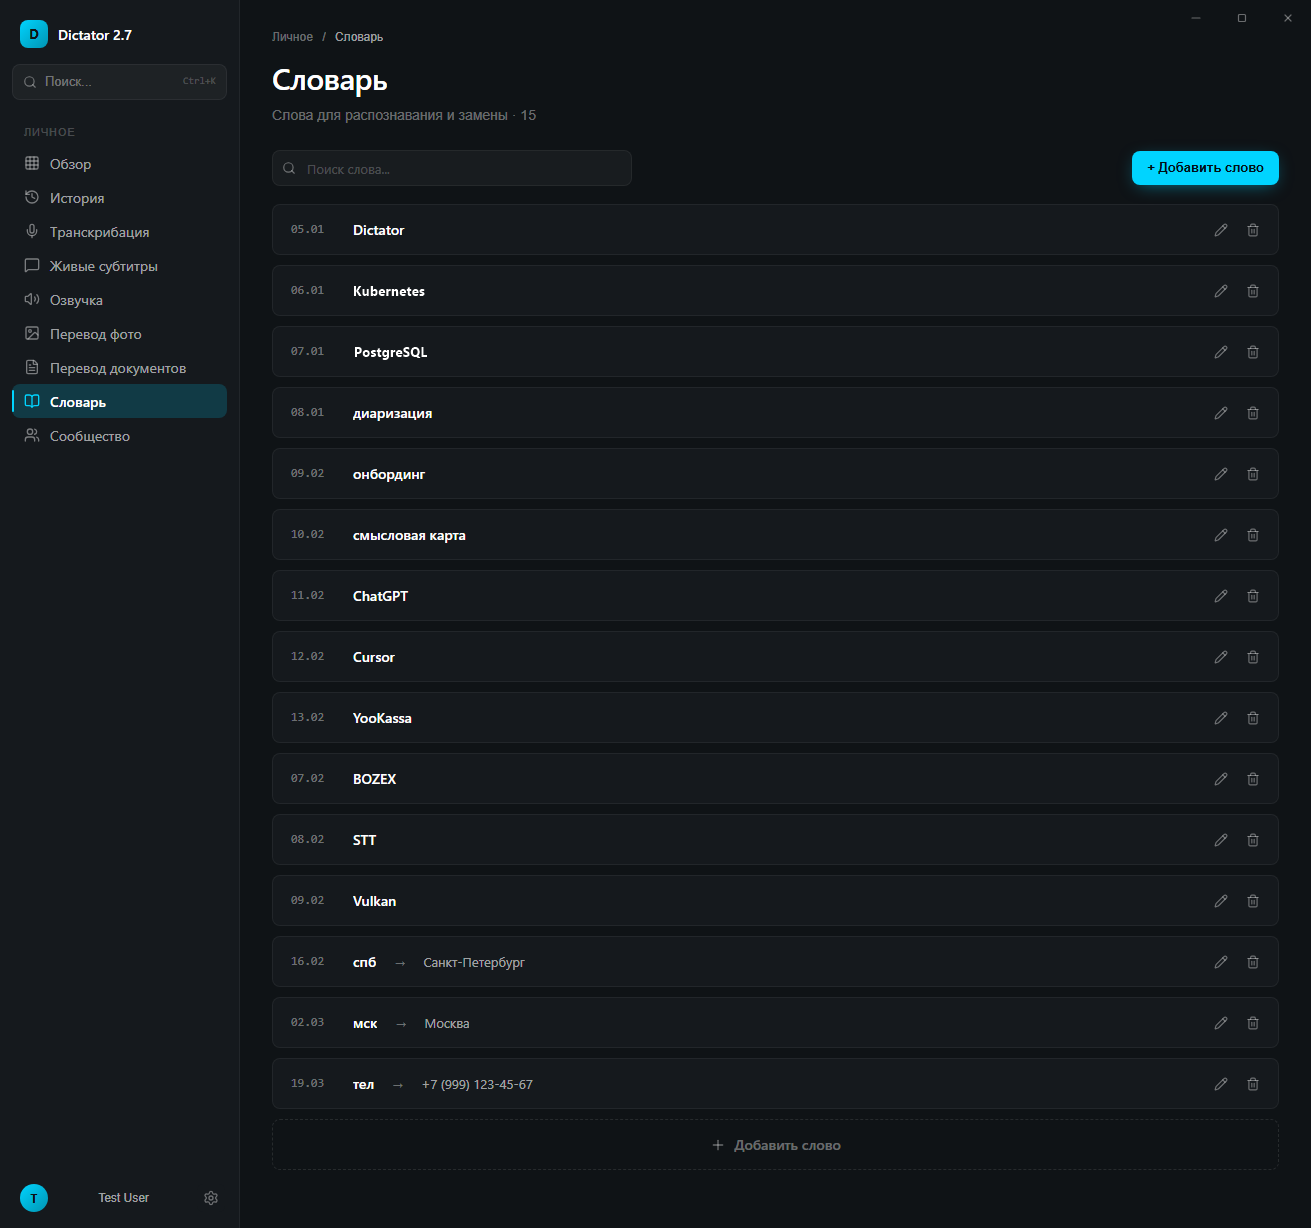The height and width of the screenshot is (1228, 1311).
Task: Focus the sidebar Поиск field
Action: pos(119,82)
